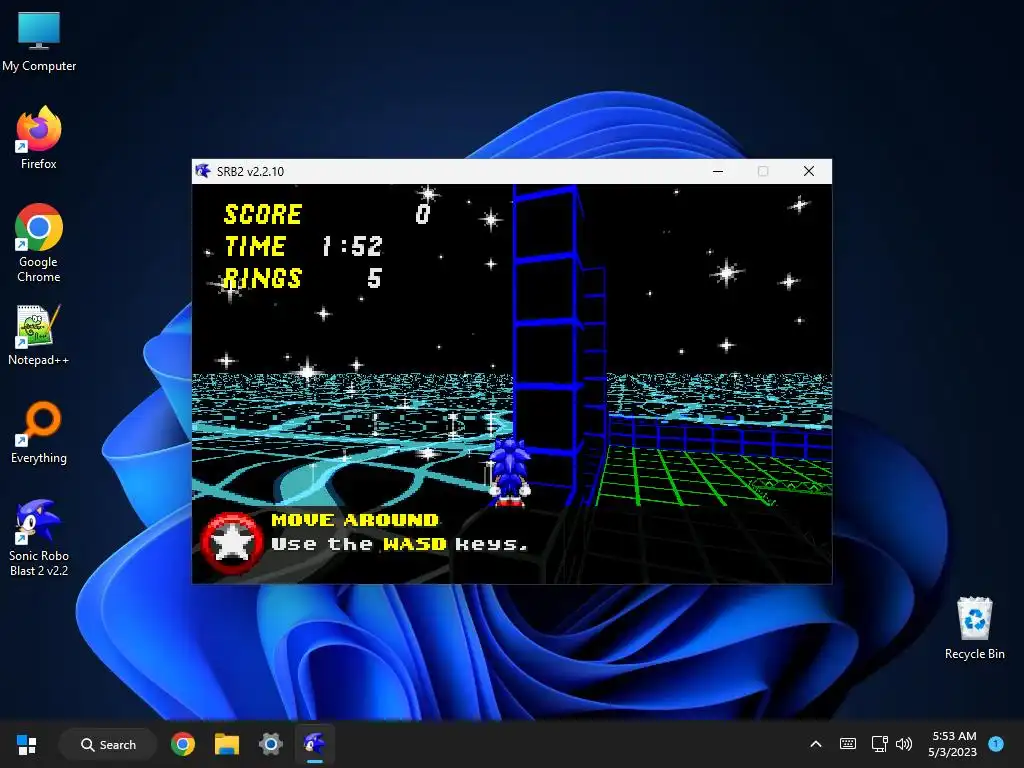Open clock showing 5:53 AM
This screenshot has height=768, width=1024.
pos(953,744)
